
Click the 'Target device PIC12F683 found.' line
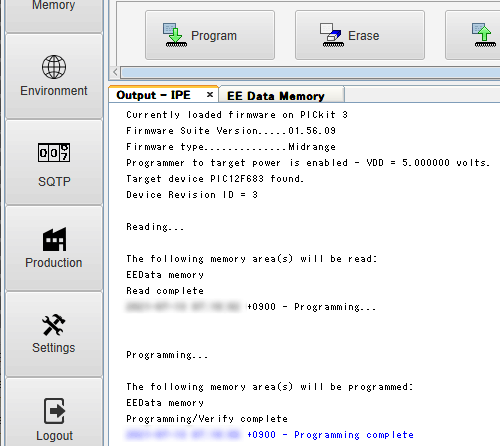(x=215, y=179)
